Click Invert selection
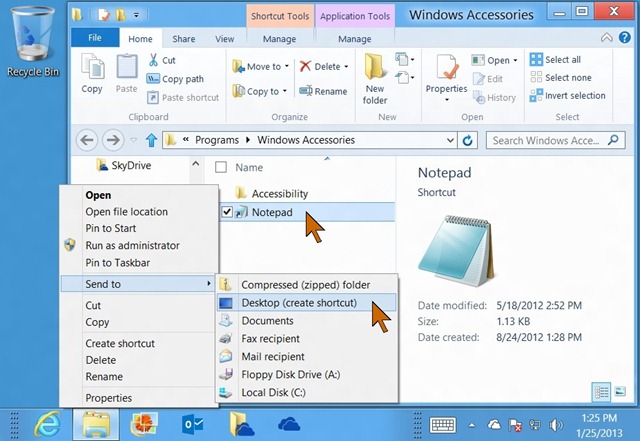640x441 pixels. click(568, 96)
